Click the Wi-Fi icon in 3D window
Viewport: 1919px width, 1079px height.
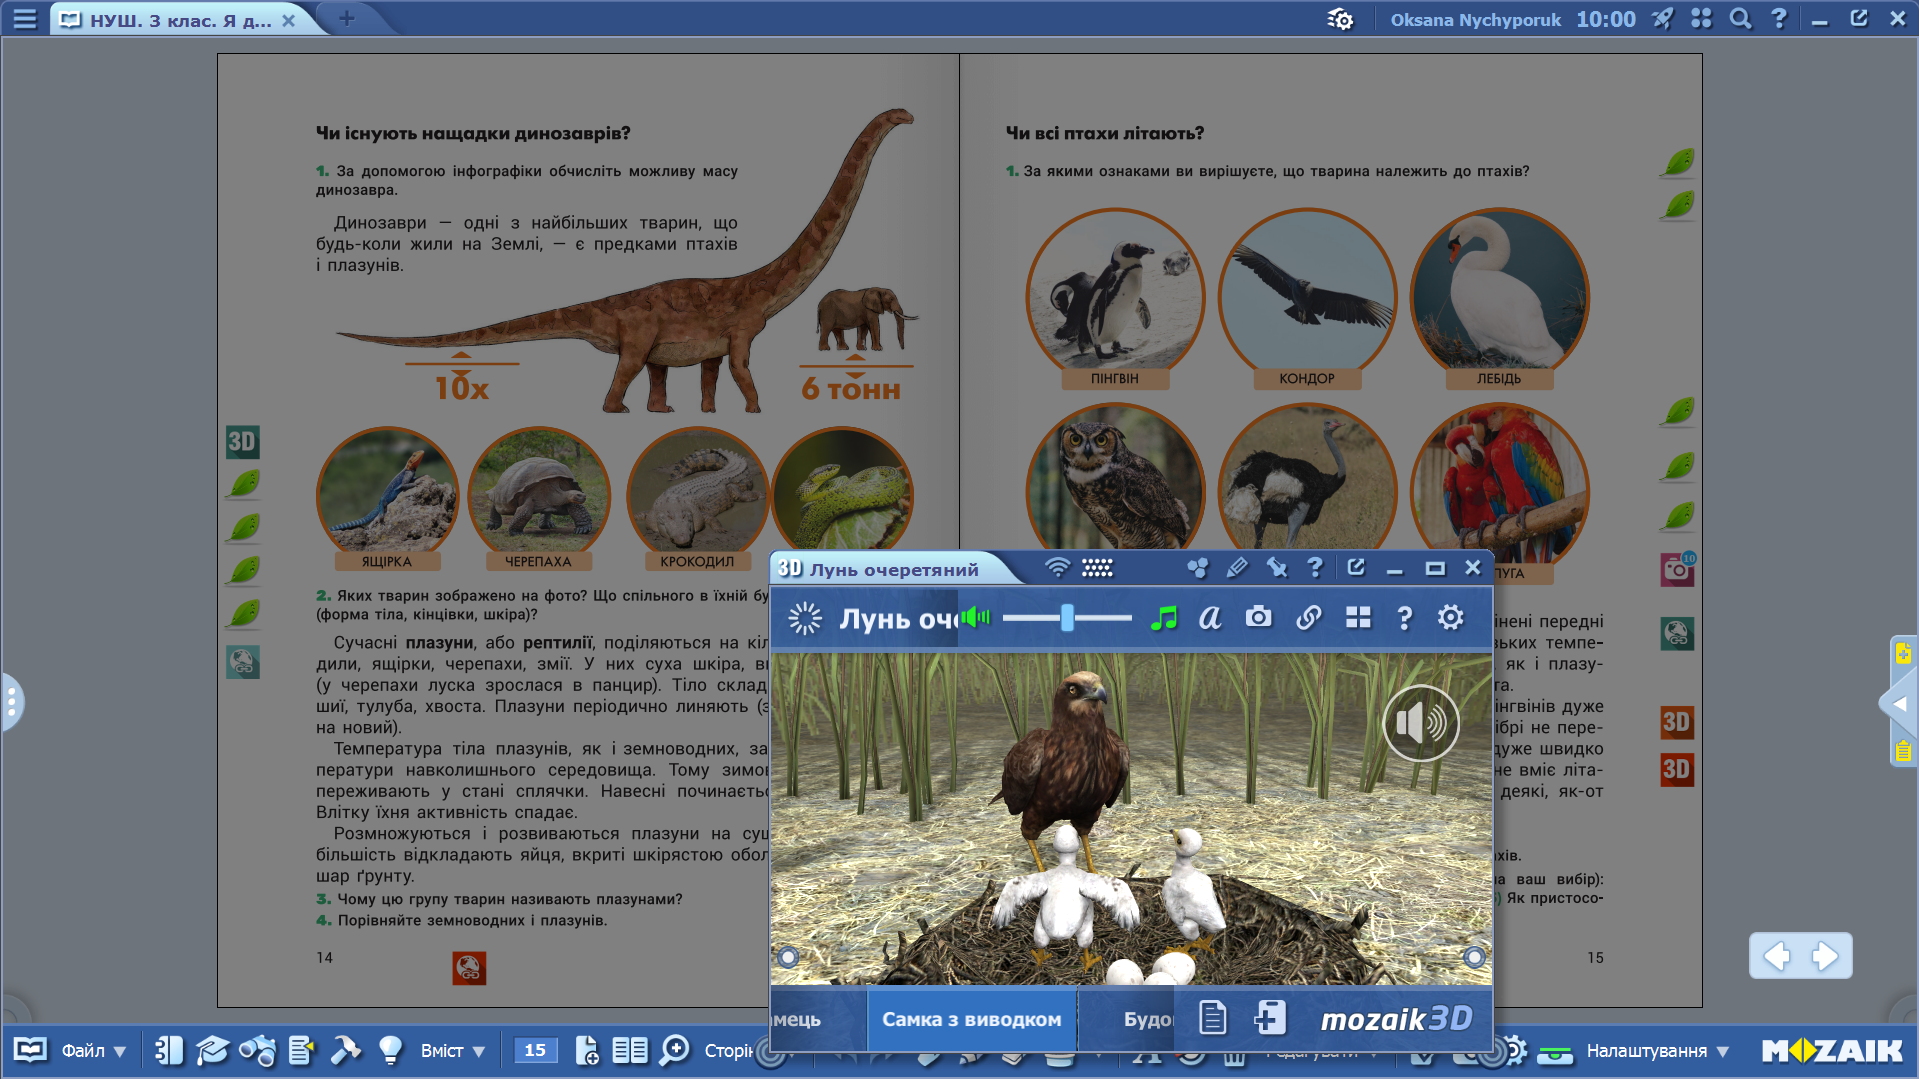point(1057,568)
